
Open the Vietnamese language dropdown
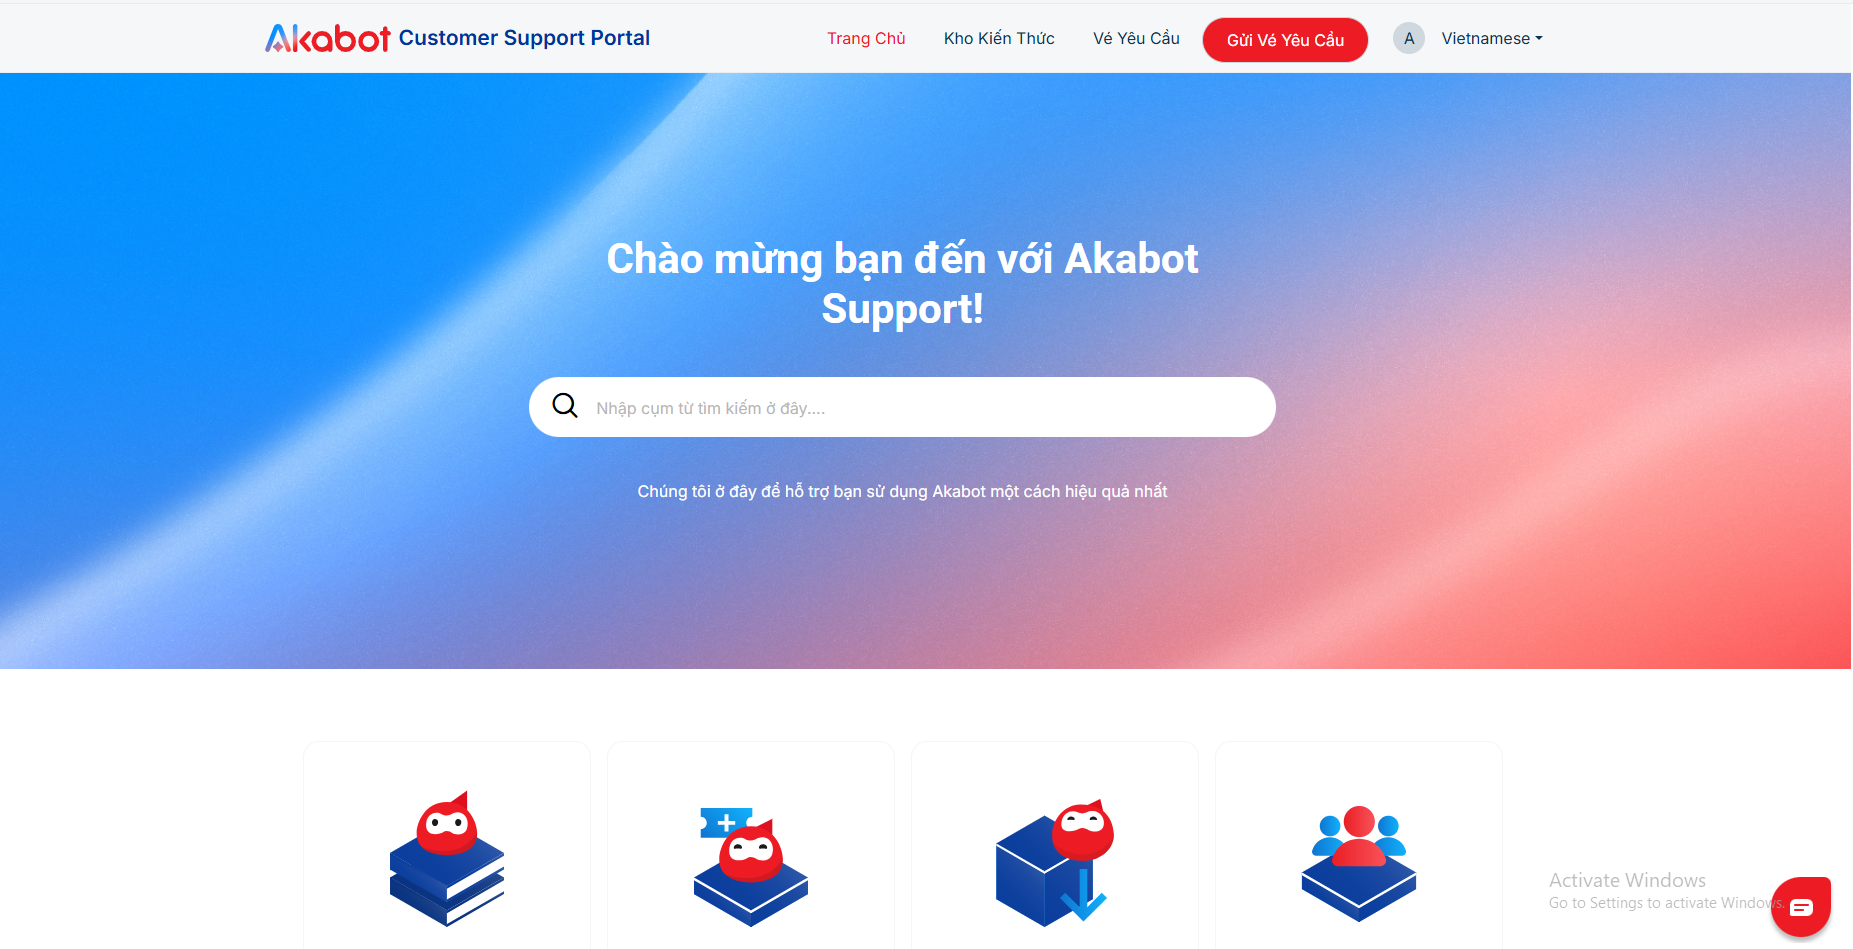[x=1492, y=38]
